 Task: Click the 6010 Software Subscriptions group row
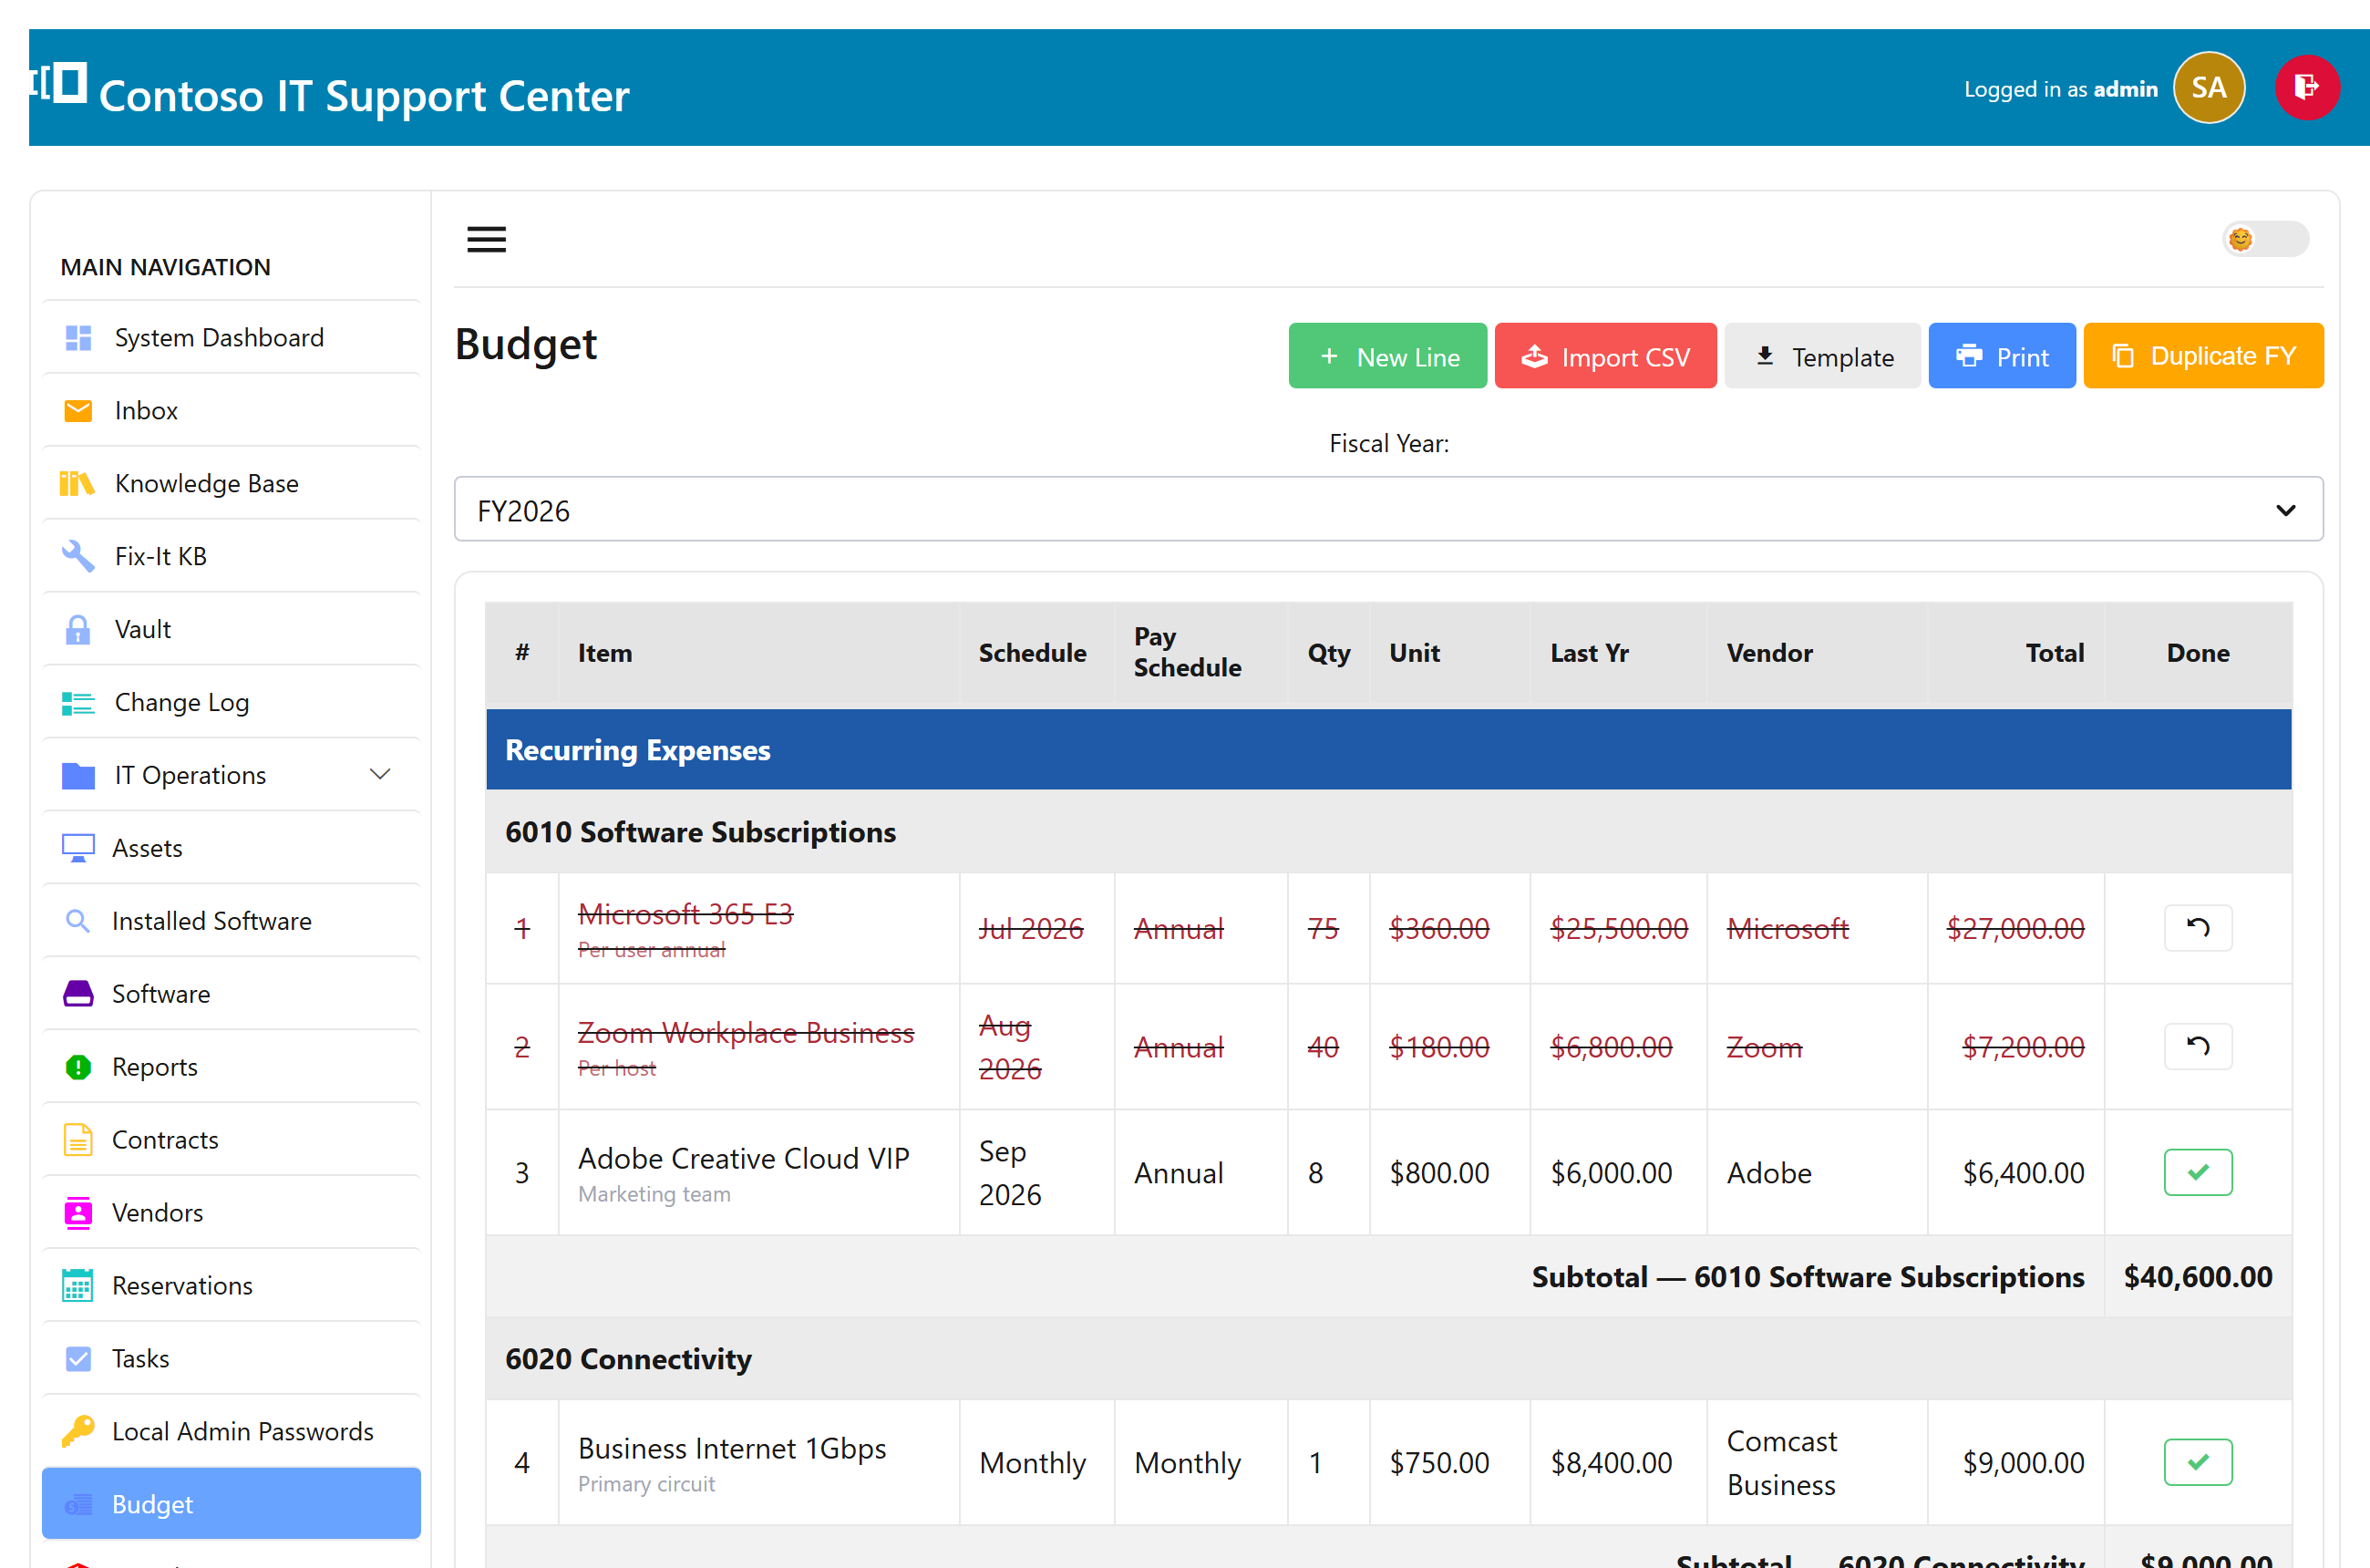point(1388,833)
